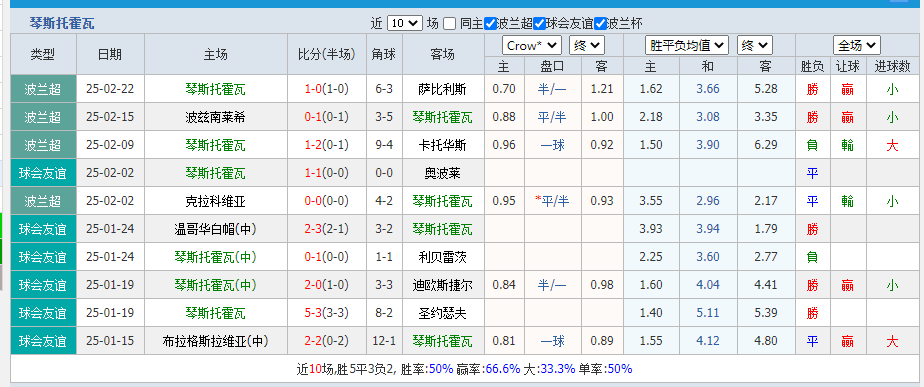Click the home odds 3.93
The width and height of the screenshot is (924, 387).
651,229
